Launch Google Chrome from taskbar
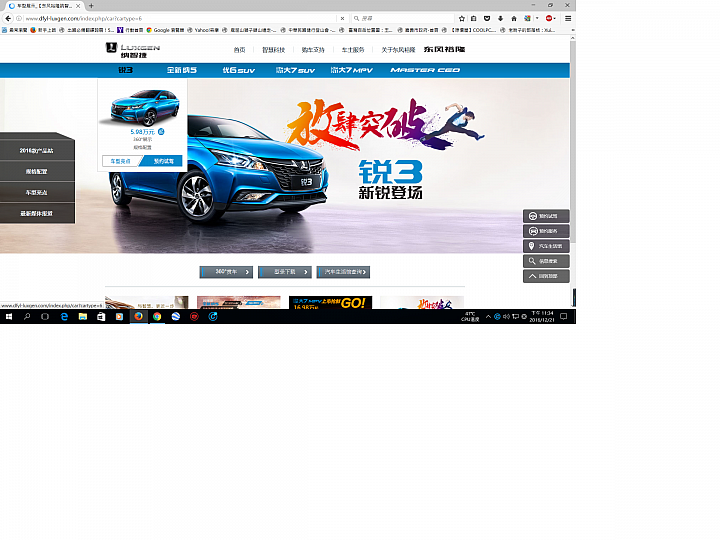The height and width of the screenshot is (540, 720). (157, 316)
